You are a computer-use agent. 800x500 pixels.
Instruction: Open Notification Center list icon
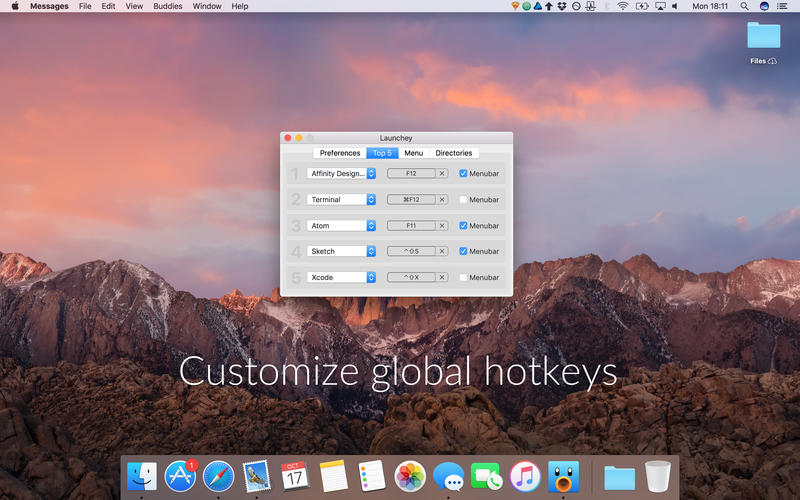pyautogui.click(x=782, y=6)
